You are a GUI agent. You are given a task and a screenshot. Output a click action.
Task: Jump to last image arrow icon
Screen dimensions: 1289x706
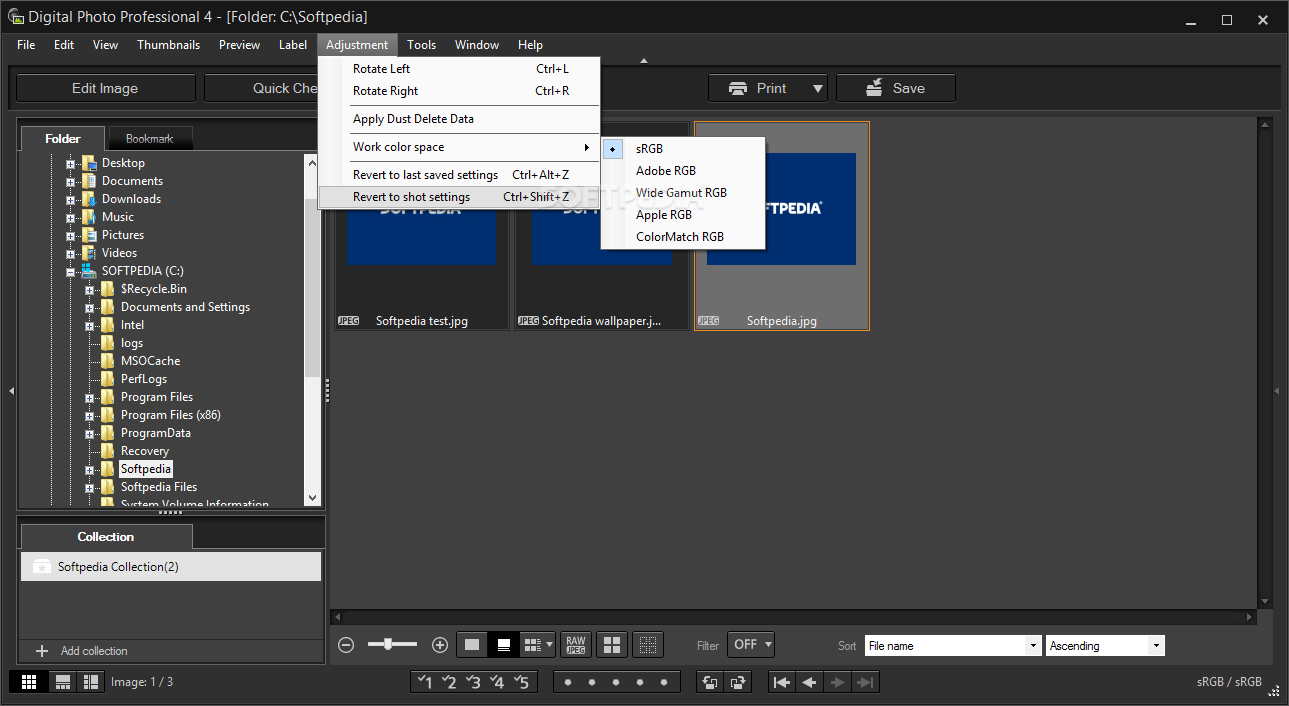pos(866,682)
